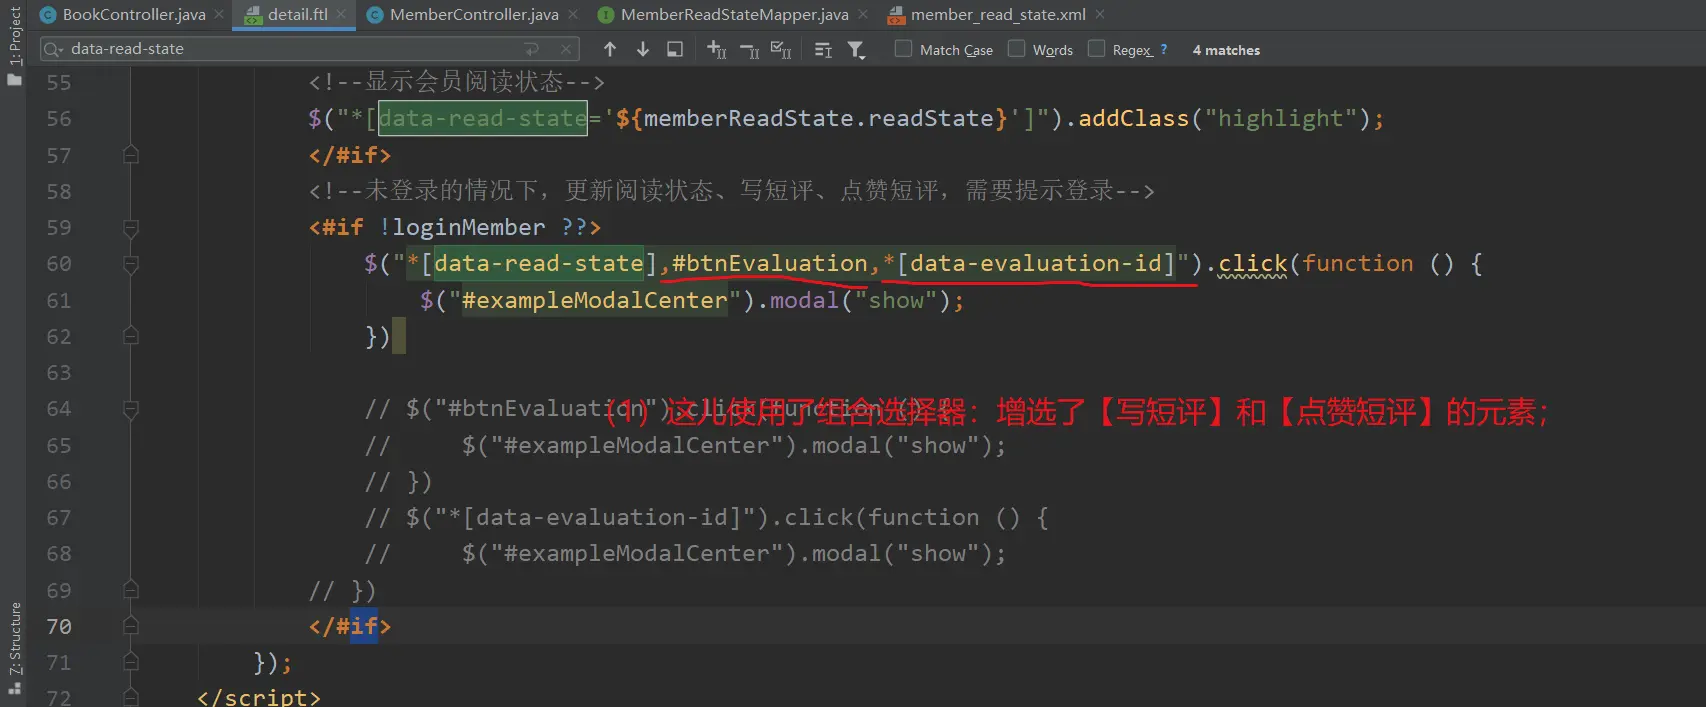Click inside the data-read-state search field
This screenshot has height=707, width=1706.
[290, 49]
